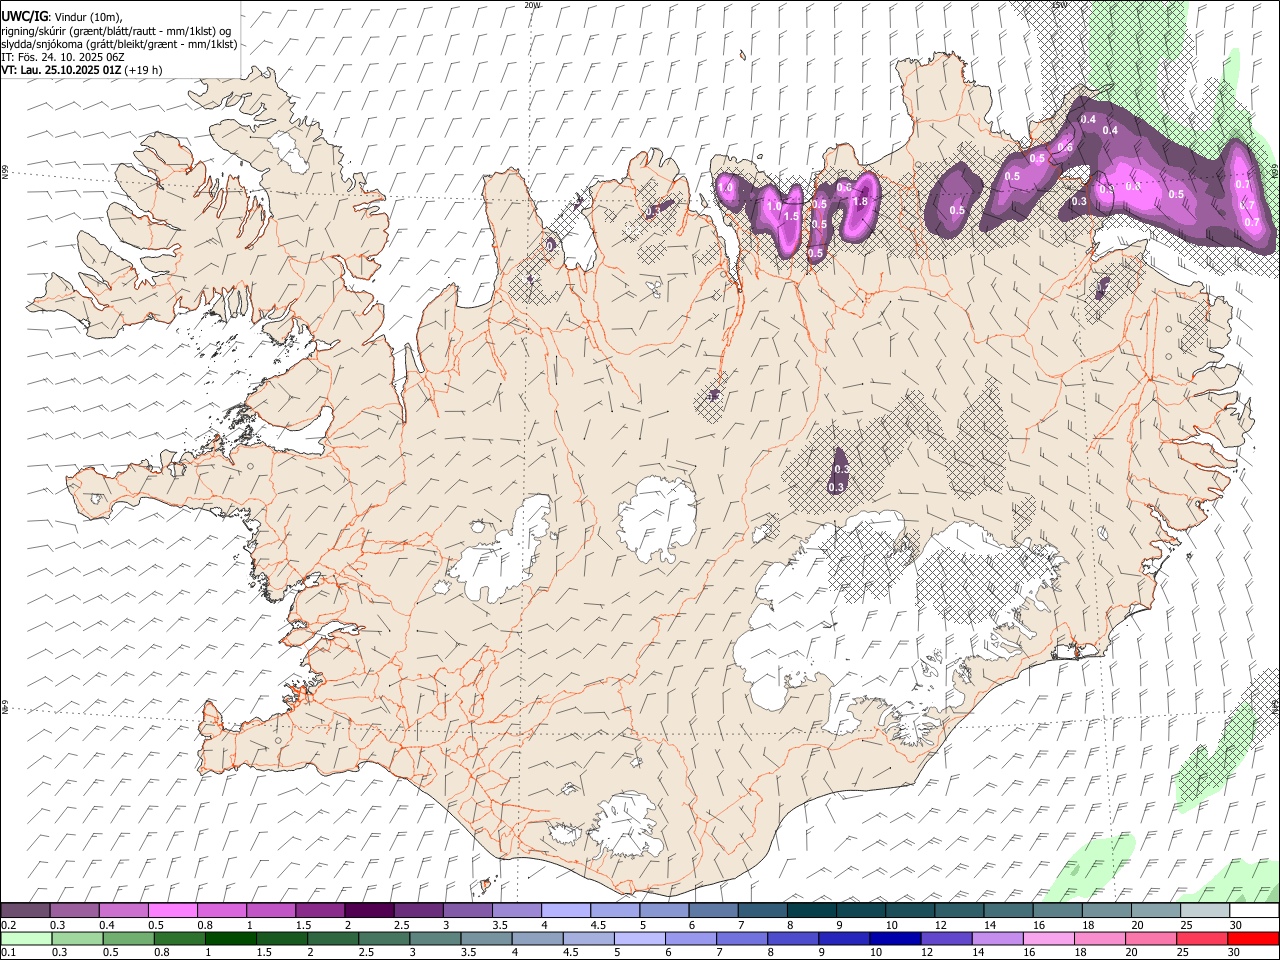Click the '1.8' snowfall value on the map

coord(858,202)
